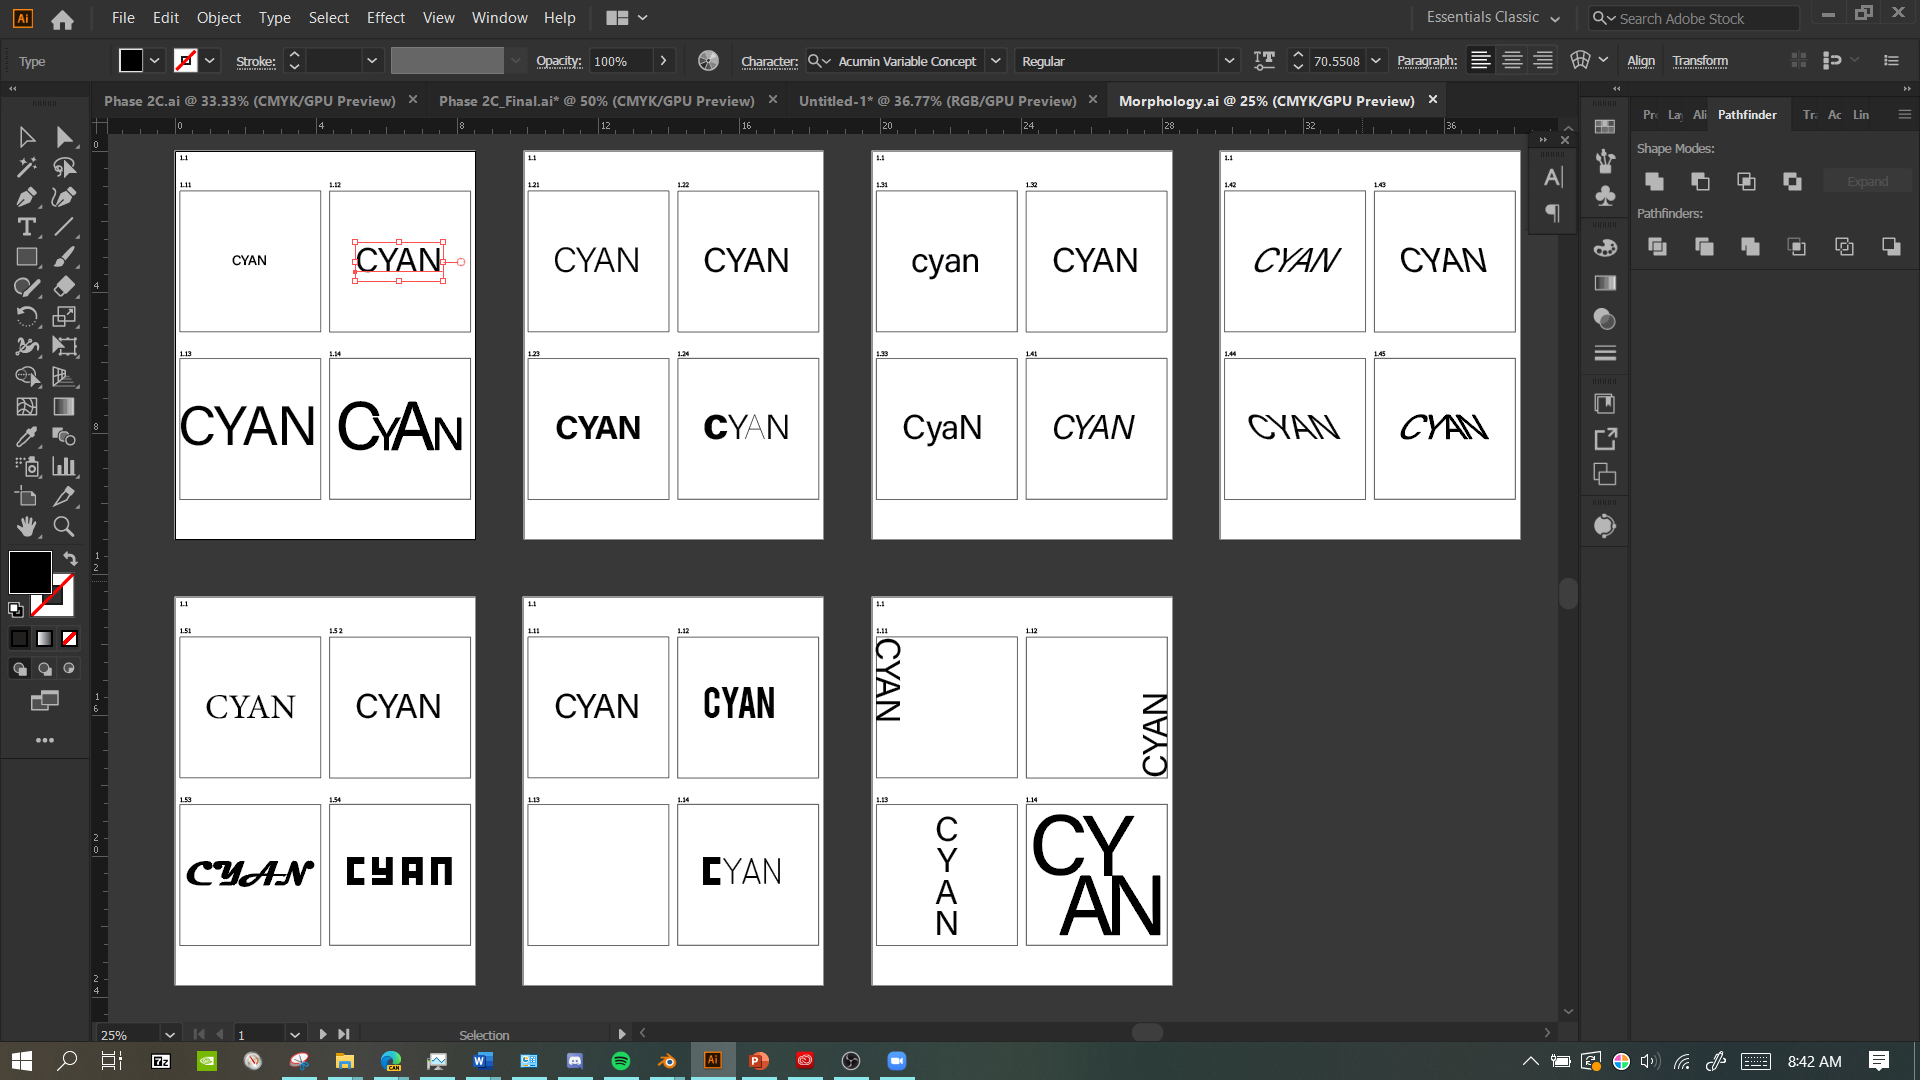
Task: Select the Type tool in toolbar
Action: click(x=27, y=227)
